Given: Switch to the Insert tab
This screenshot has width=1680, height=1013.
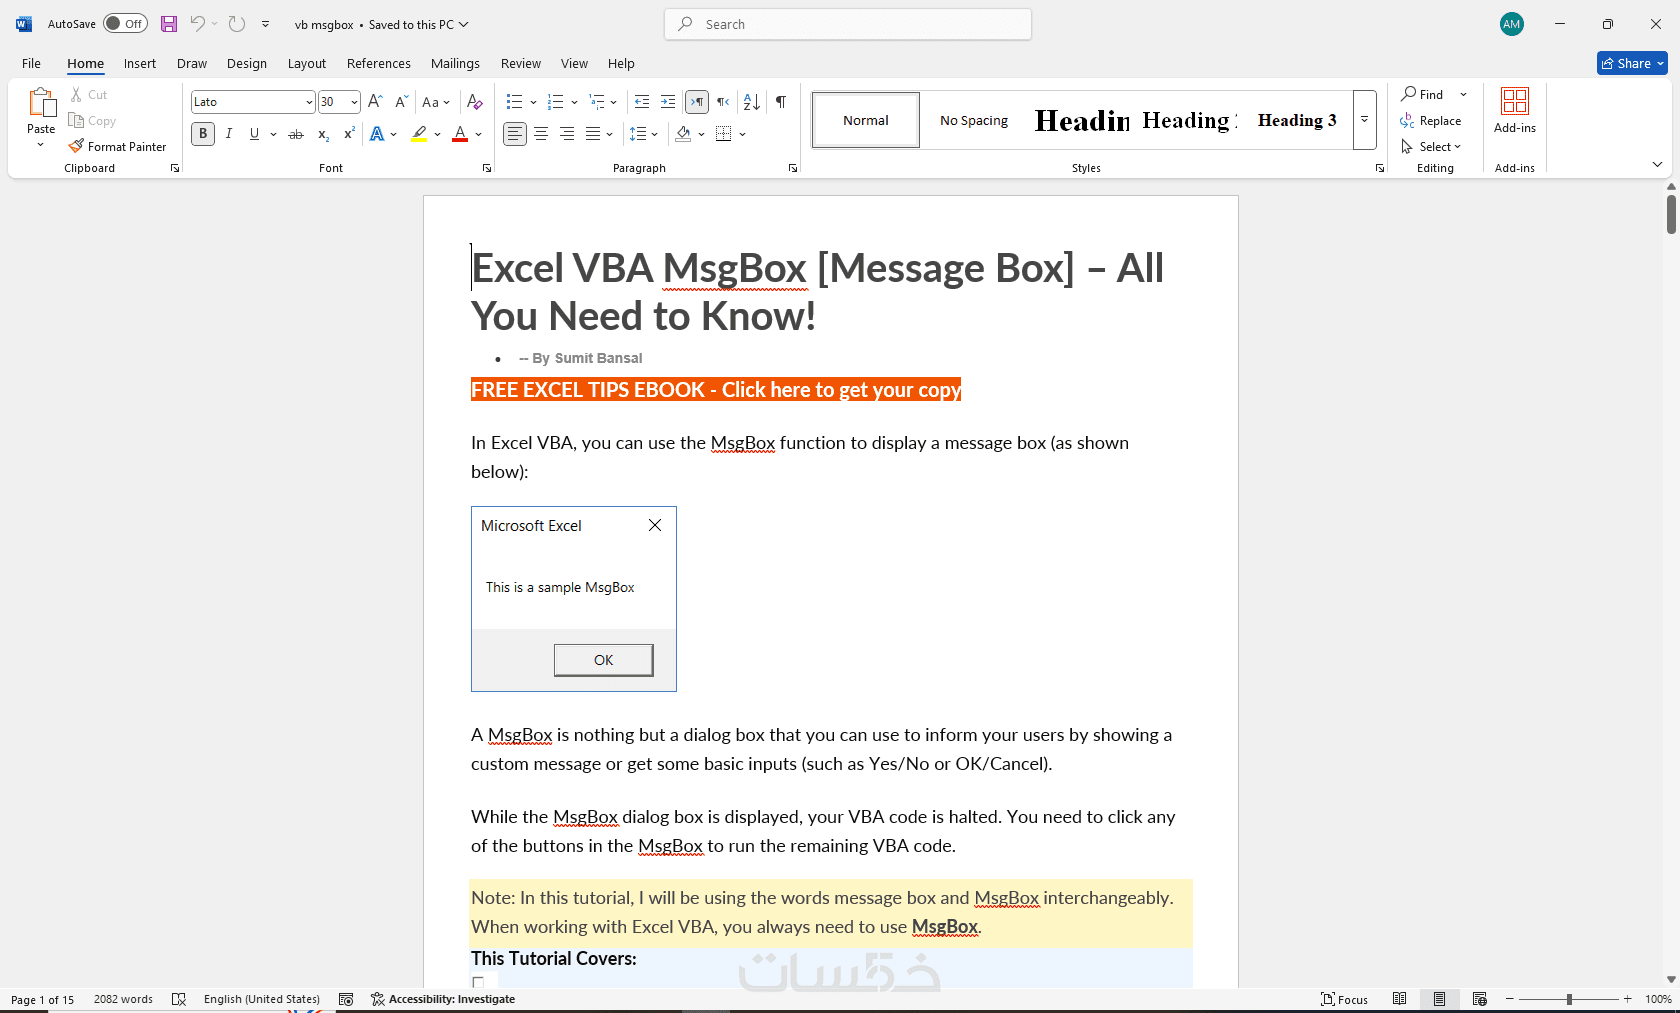Looking at the screenshot, I should click(140, 63).
